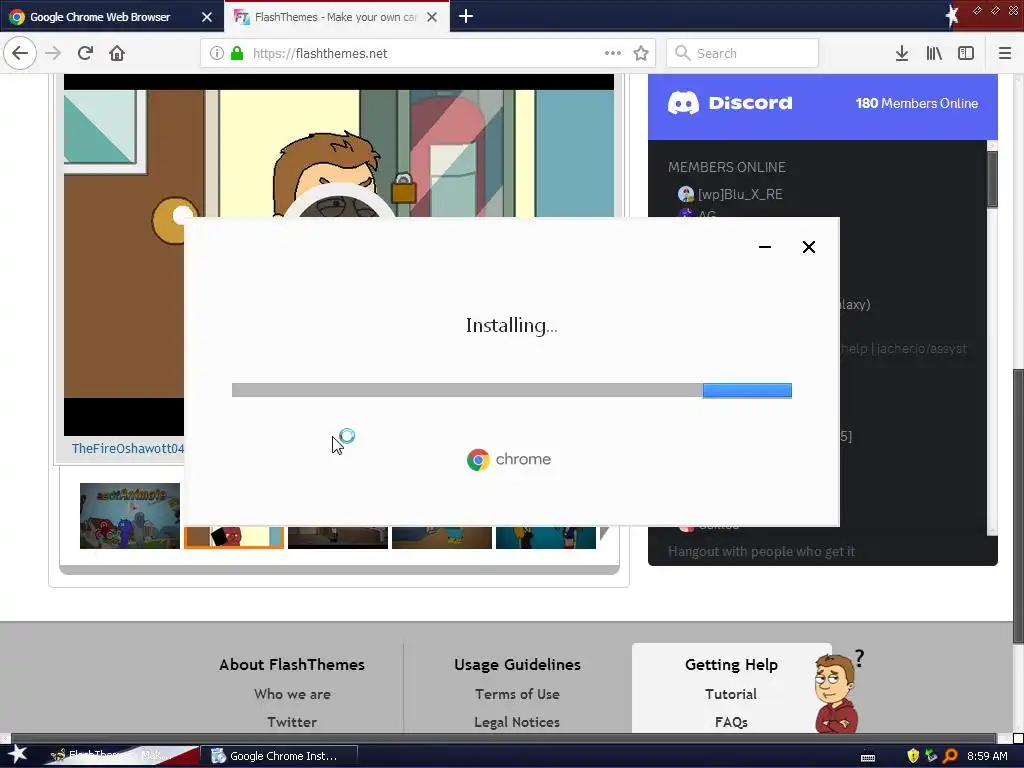This screenshot has width=1024, height=768.
Task: Open the taskbar start star button
Action: coord(16,755)
